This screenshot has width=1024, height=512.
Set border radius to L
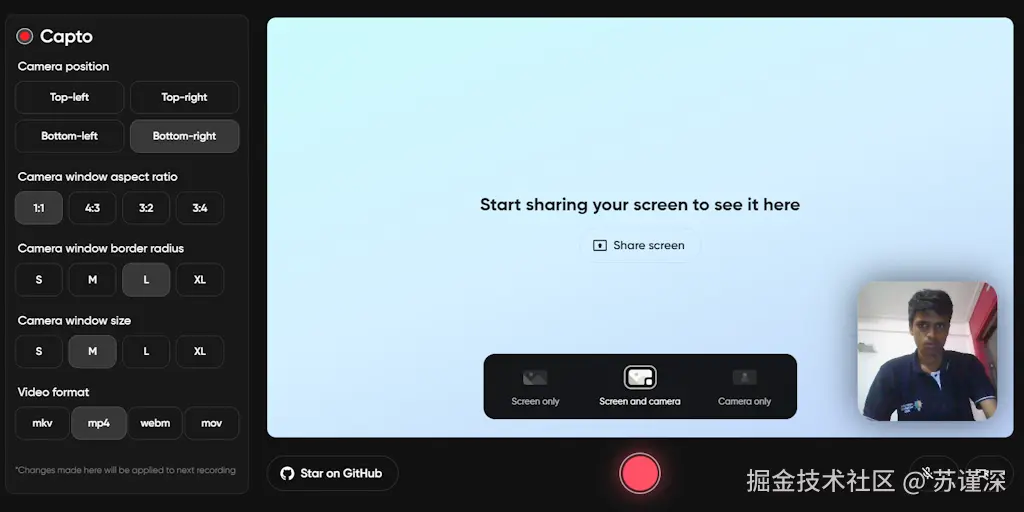coord(146,280)
